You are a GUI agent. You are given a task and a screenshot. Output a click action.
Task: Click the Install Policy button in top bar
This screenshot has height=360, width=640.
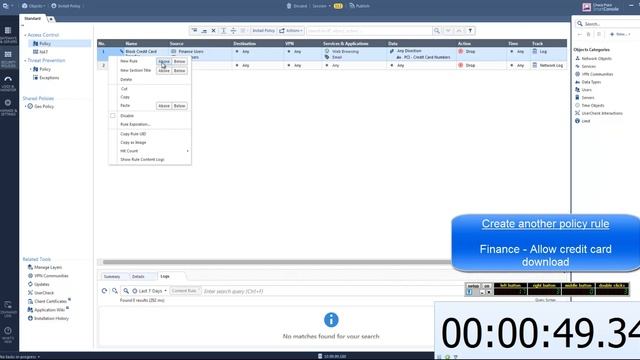point(65,6)
